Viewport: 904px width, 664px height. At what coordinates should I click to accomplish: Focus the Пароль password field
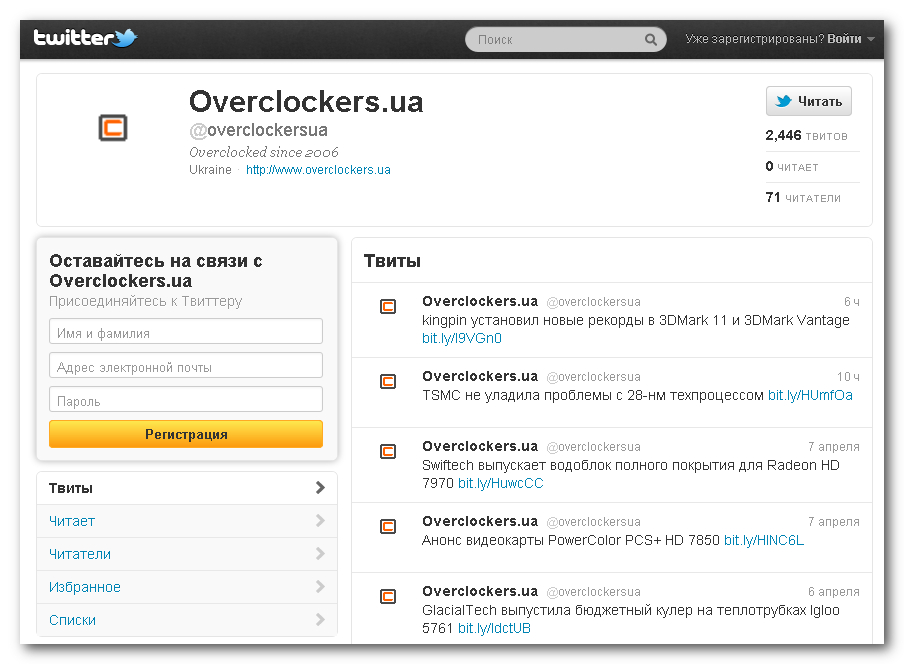tap(186, 399)
